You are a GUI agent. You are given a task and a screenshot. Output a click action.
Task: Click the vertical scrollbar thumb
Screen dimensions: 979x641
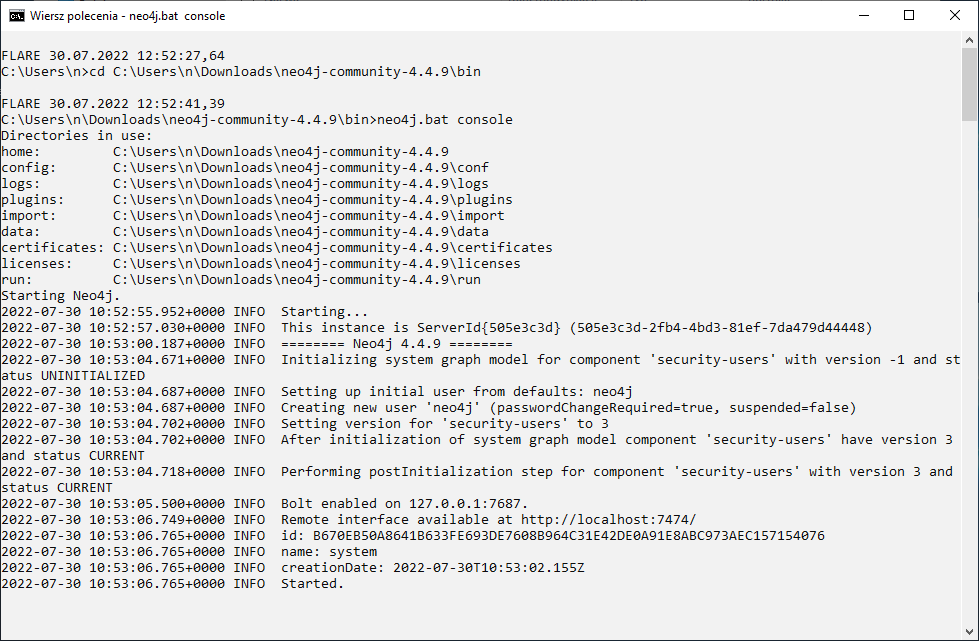[969, 84]
